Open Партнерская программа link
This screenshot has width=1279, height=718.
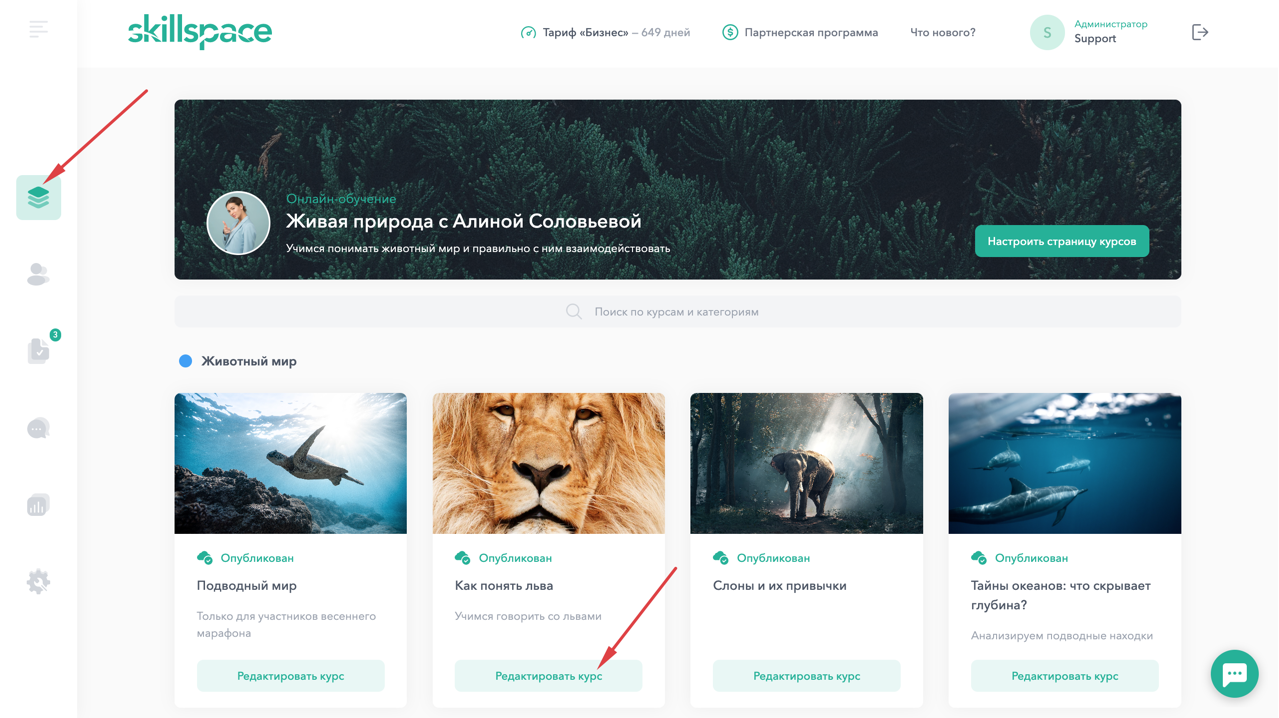[x=811, y=33]
